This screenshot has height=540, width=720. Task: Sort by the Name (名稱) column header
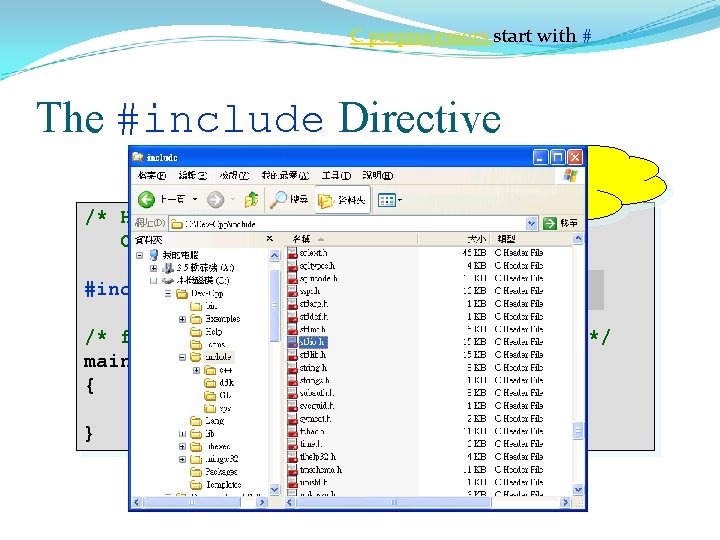351,239
